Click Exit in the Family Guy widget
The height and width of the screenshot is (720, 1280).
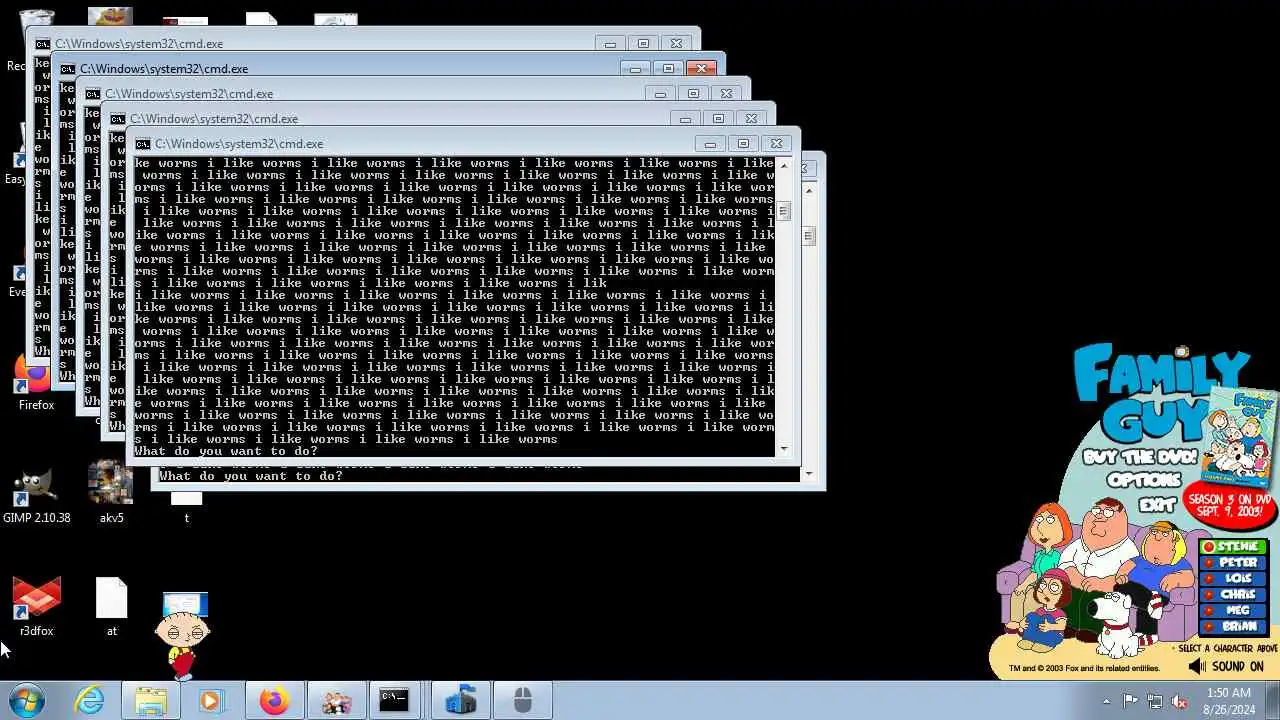[1156, 505]
